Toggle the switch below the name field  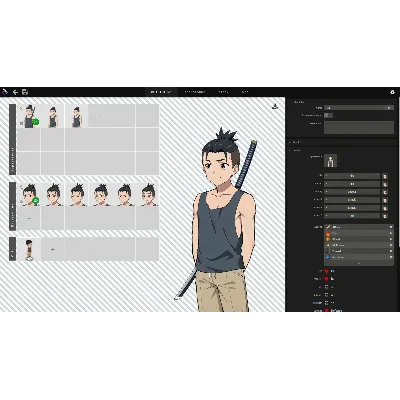point(328,115)
